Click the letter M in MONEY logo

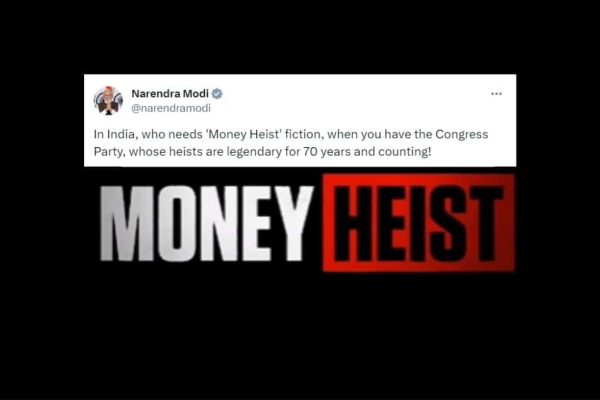[128, 224]
